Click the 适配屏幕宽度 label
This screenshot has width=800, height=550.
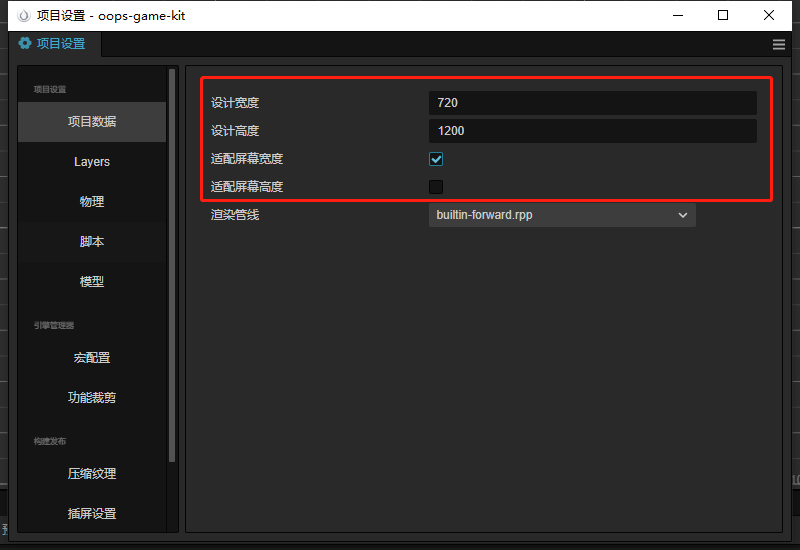tap(247, 159)
